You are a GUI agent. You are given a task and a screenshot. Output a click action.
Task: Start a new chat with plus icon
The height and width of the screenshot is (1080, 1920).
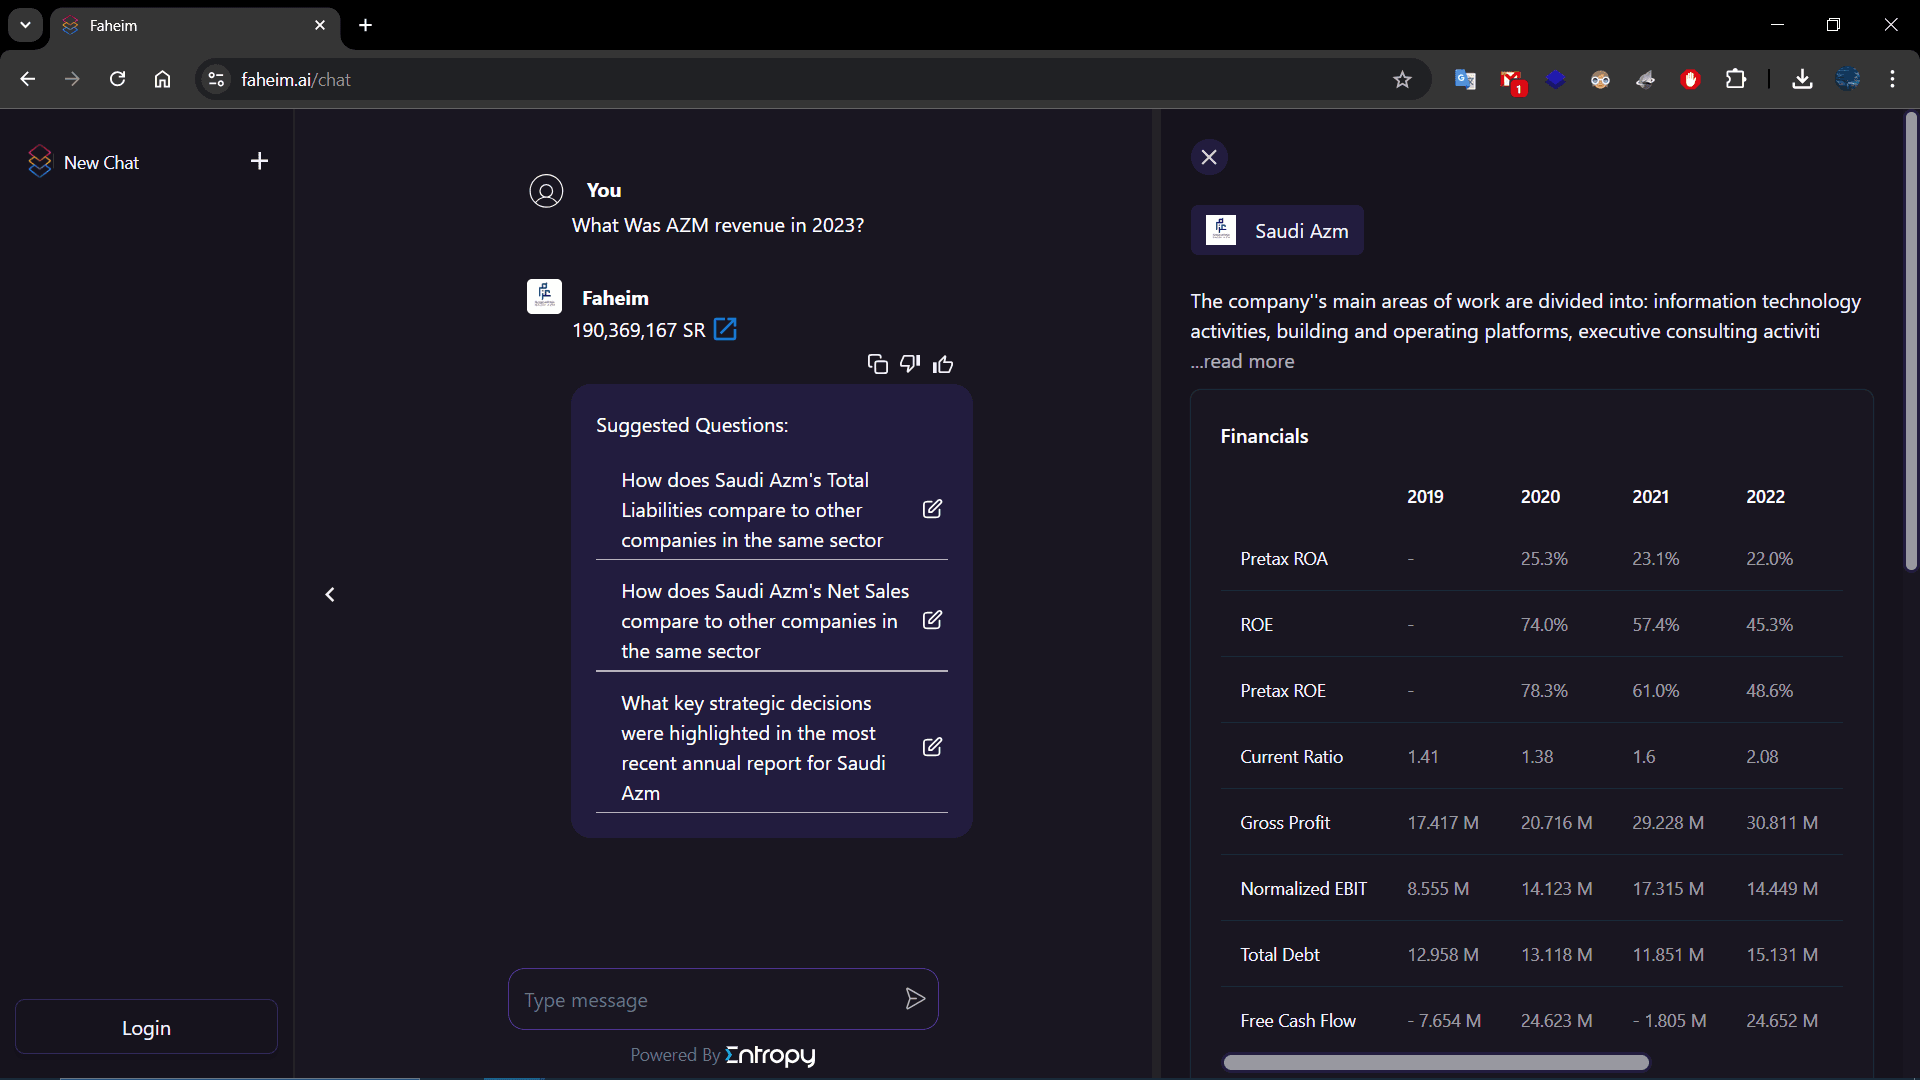259,161
